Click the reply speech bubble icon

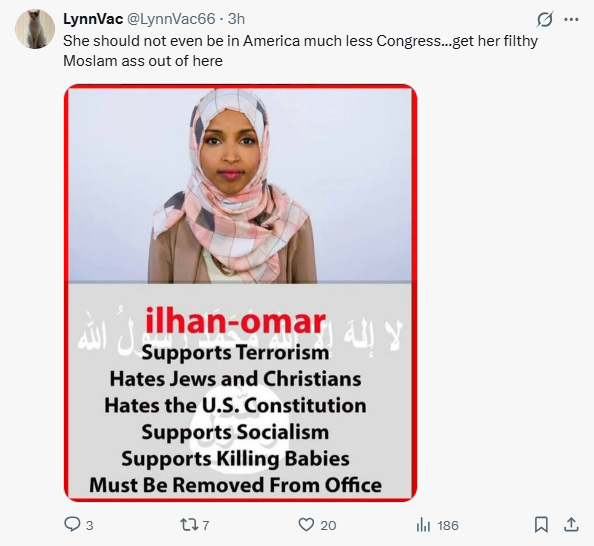(72, 525)
